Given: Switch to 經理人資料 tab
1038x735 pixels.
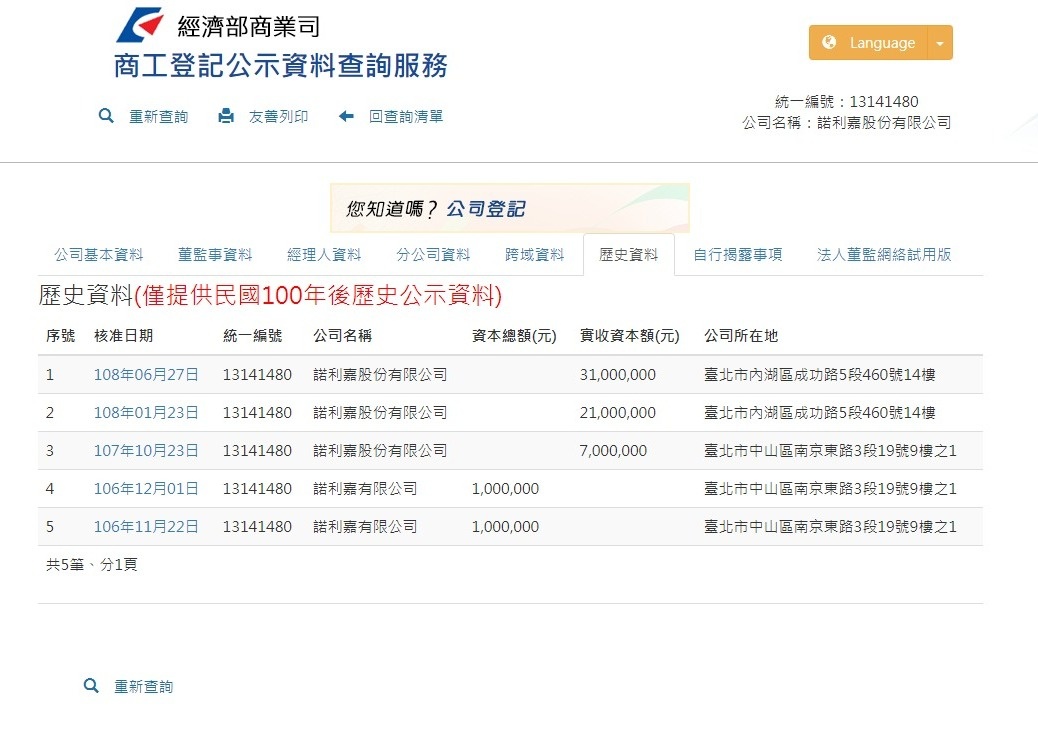Looking at the screenshot, I should [x=324, y=255].
